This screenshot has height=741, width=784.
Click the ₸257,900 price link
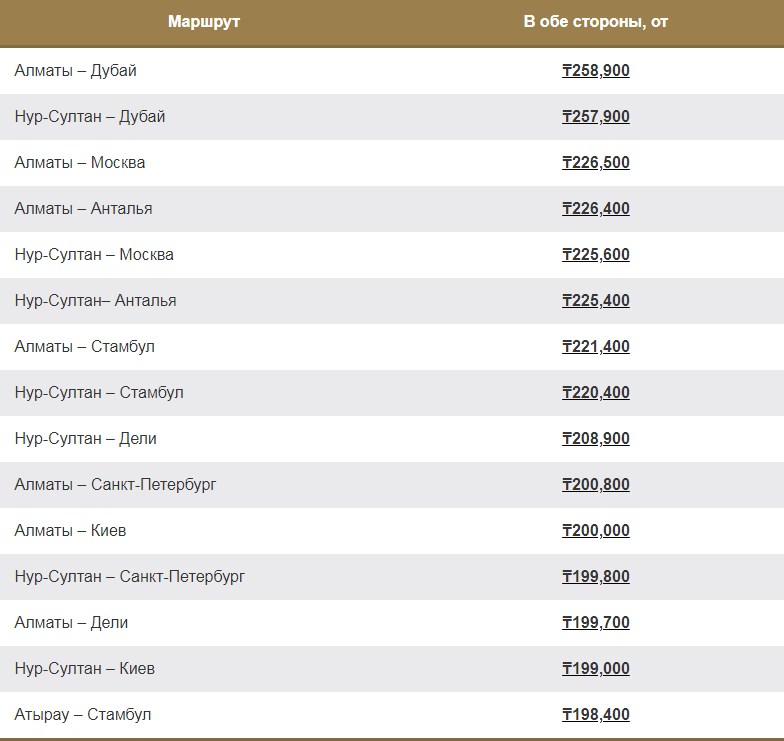(596, 117)
